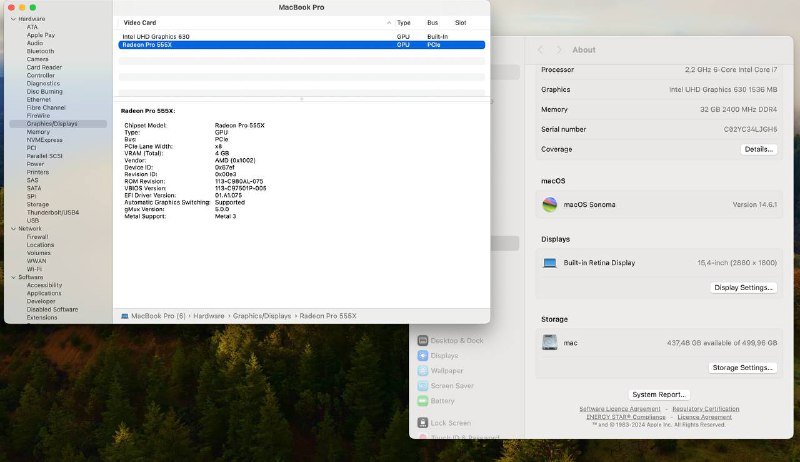Select Disabled Software in sidebar
Viewport: 800px width, 462px height.
pos(52,310)
